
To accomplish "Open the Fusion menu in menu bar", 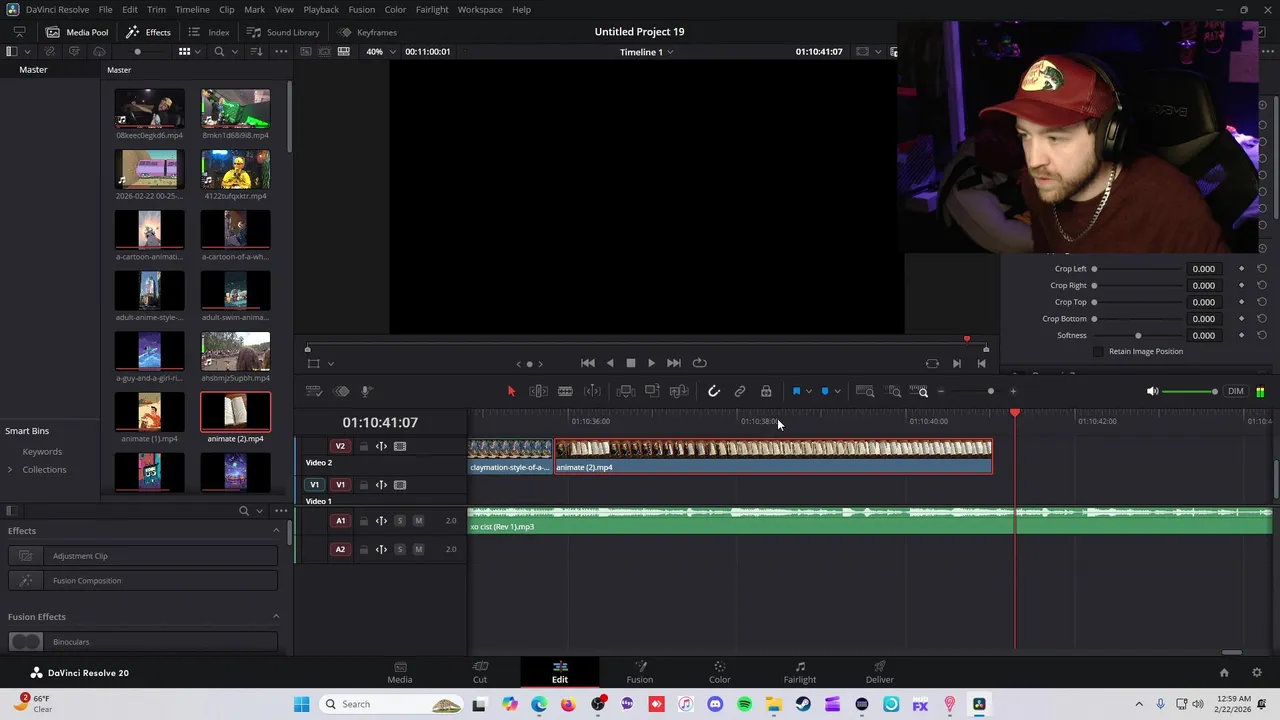I will (362, 9).
